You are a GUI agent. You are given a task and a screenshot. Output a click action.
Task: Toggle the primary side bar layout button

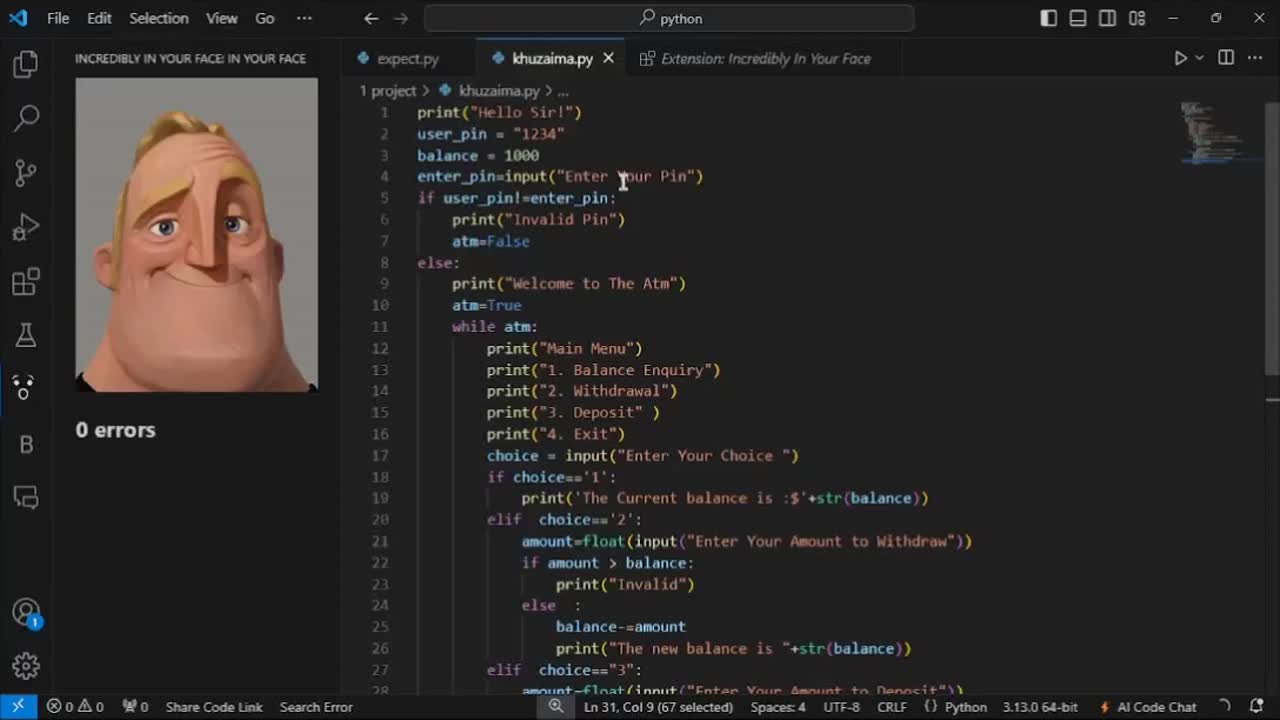(1048, 18)
